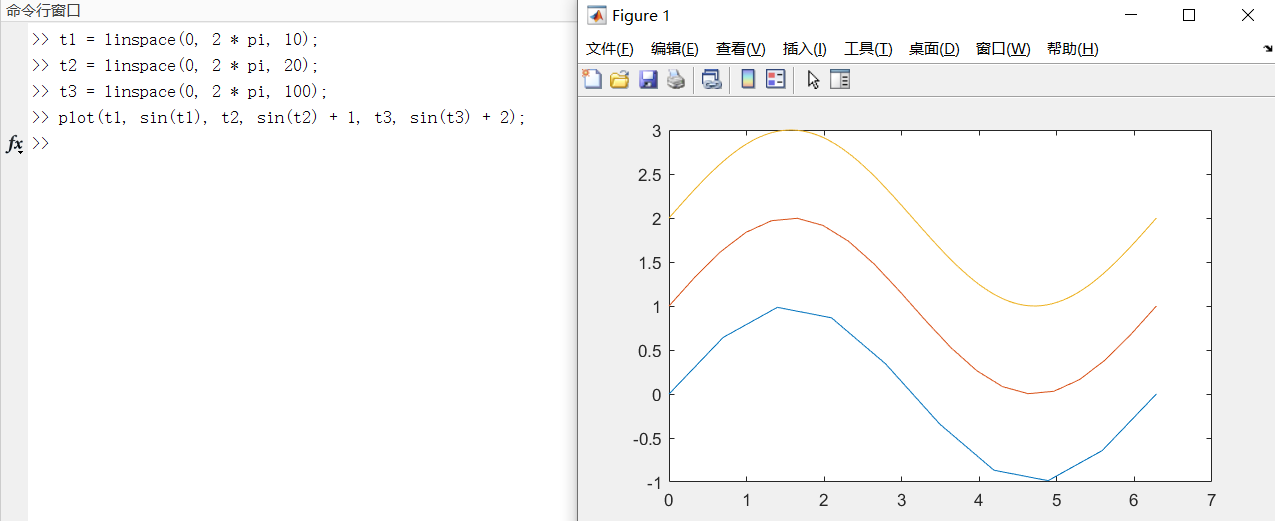
Task: Close the Figure 1 window
Action: (x=1247, y=15)
